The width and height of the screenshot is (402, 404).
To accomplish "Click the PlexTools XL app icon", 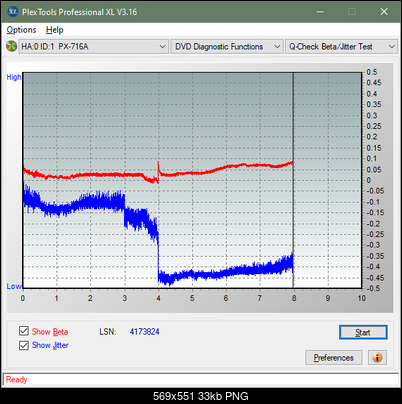I will pos(12,12).
